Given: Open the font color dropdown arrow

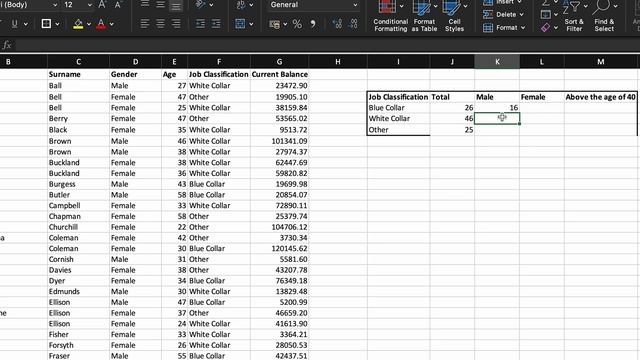Looking at the screenshot, I should click(x=111, y=24).
